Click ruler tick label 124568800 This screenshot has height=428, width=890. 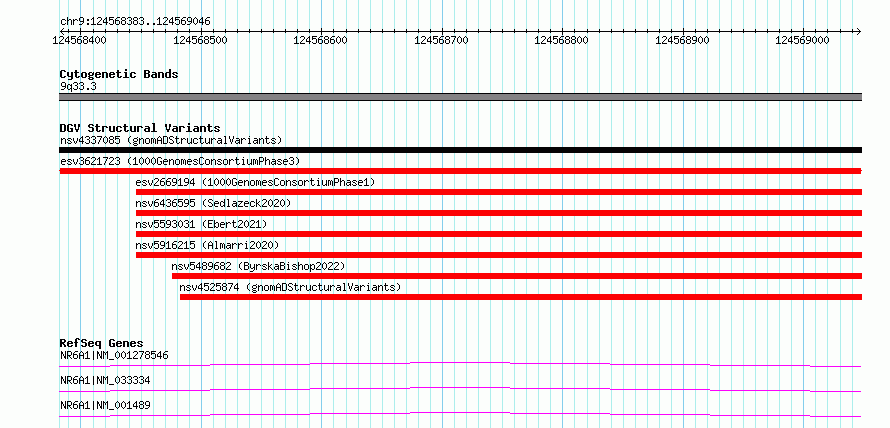pos(562,40)
